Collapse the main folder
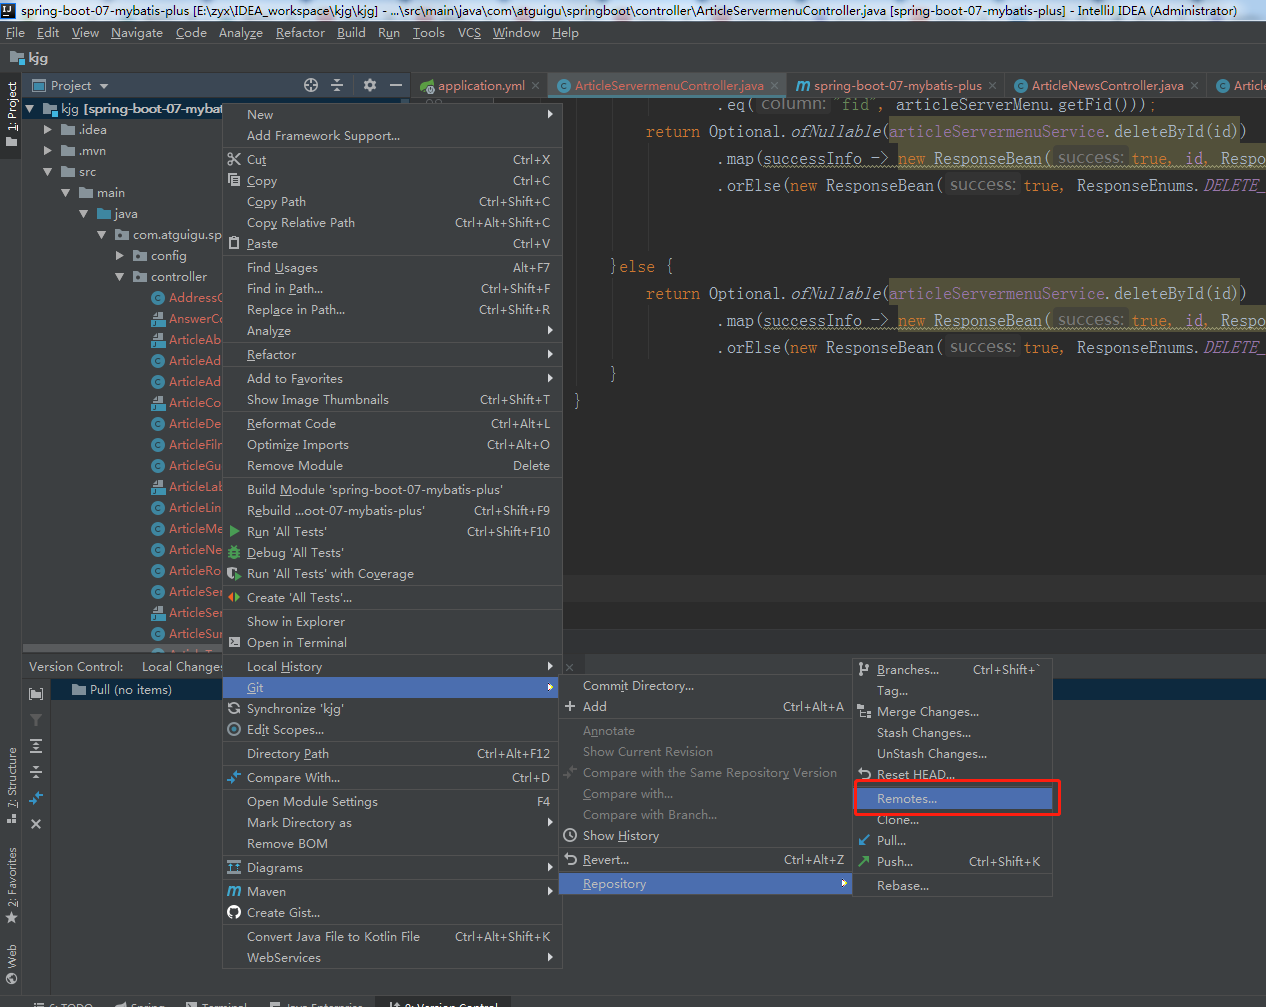Viewport: 1266px width, 1007px height. (x=66, y=193)
